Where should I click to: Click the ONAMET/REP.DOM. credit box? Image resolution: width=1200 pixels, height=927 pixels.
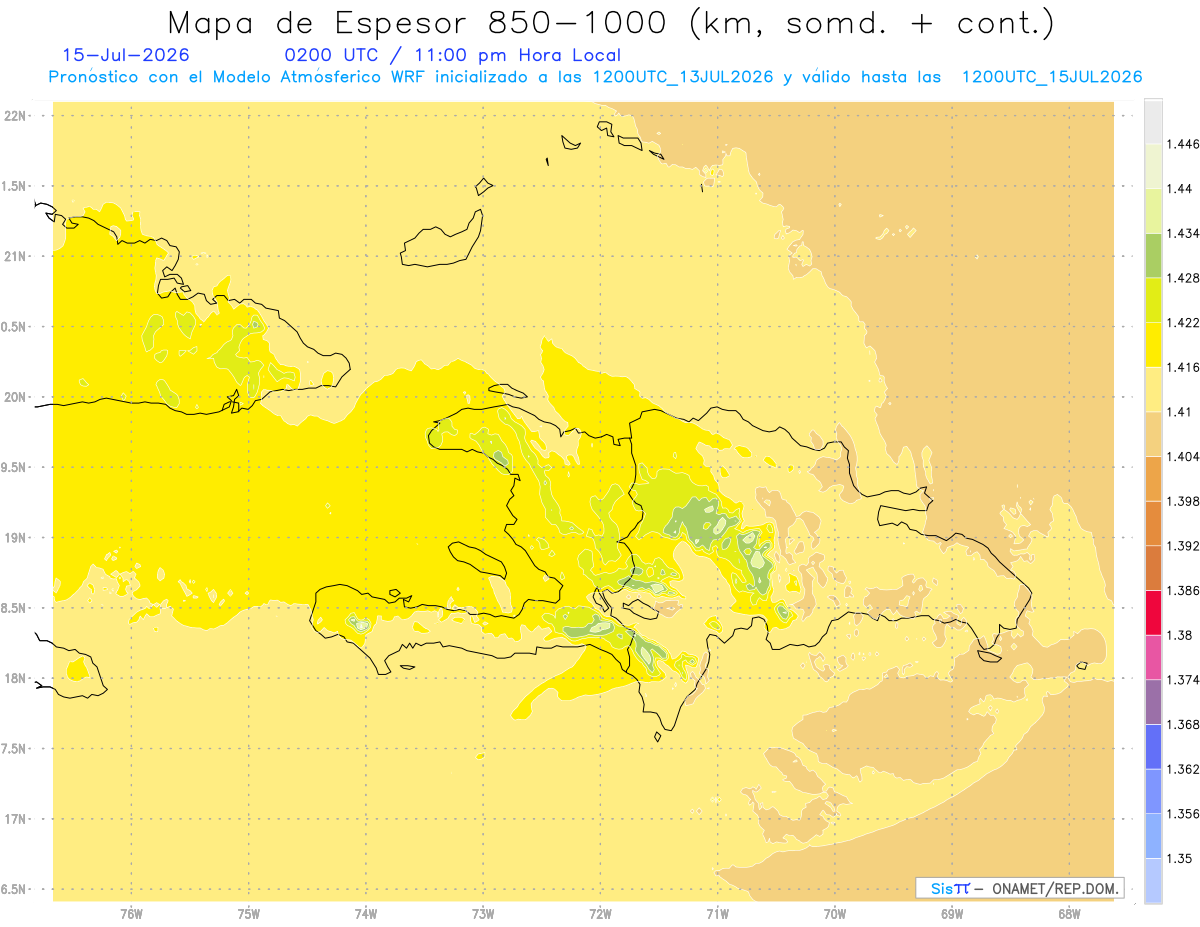click(x=1020, y=888)
